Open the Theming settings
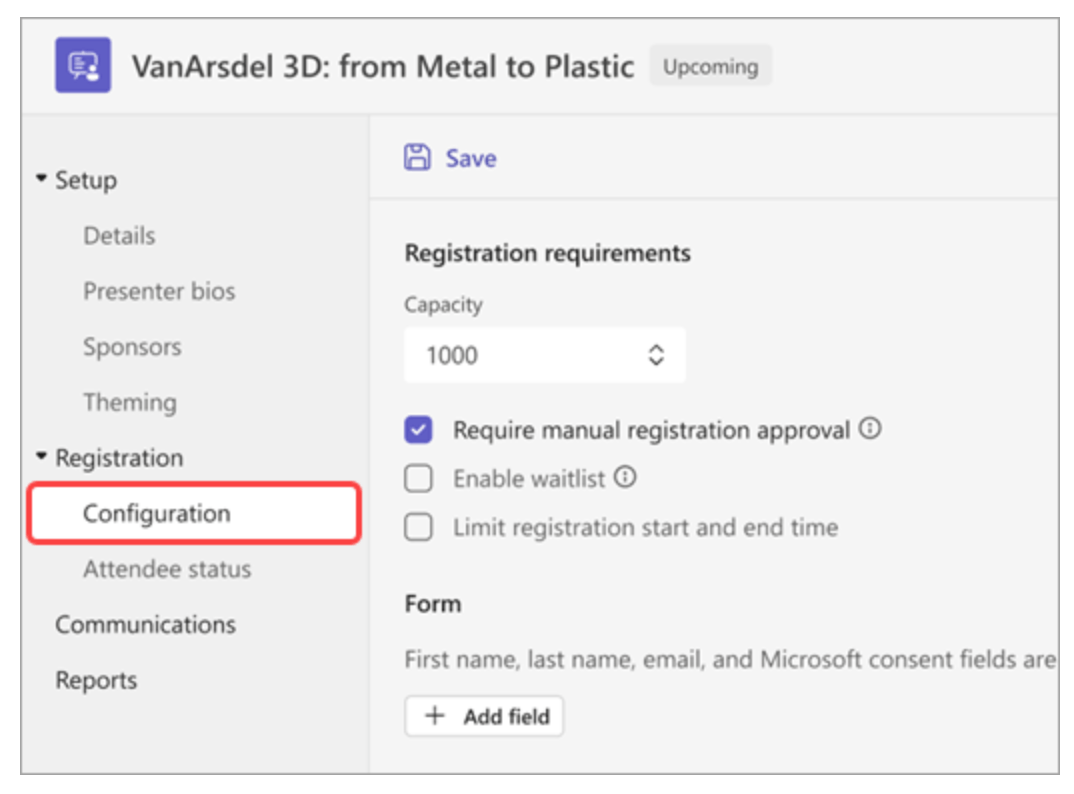Image resolution: width=1074 pixels, height=794 pixels. [x=129, y=402]
